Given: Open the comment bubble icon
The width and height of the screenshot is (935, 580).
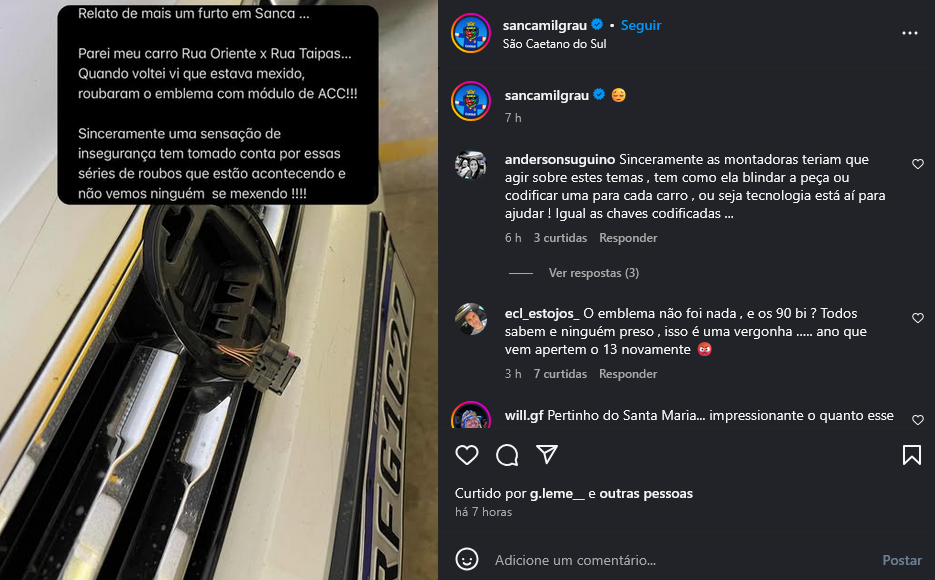Looking at the screenshot, I should (507, 455).
